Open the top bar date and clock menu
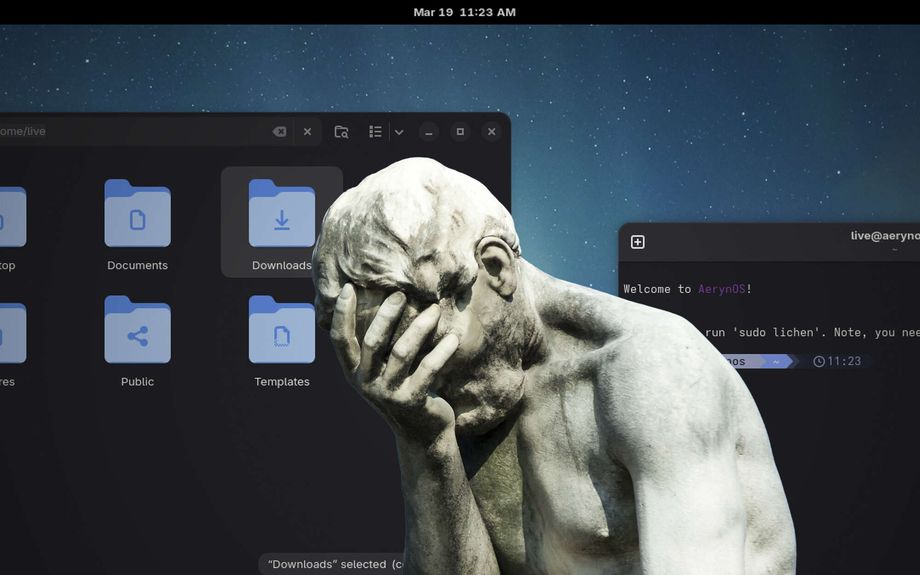The image size is (920, 575). pos(464,12)
